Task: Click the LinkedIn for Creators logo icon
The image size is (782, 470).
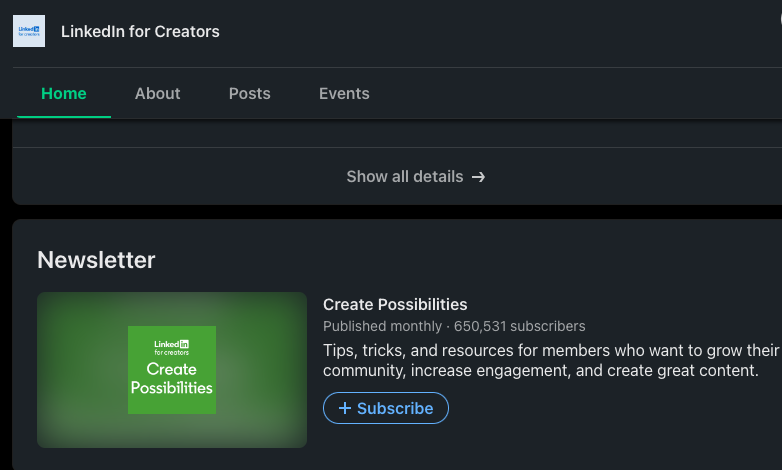Action: click(29, 31)
